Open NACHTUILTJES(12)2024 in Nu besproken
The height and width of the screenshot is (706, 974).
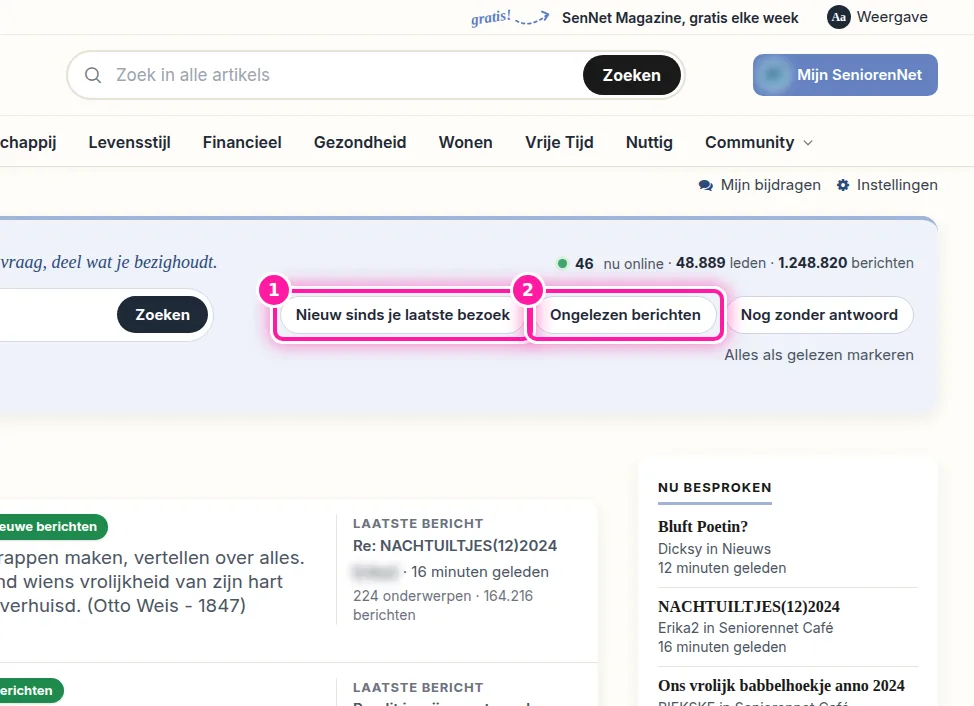click(x=749, y=606)
